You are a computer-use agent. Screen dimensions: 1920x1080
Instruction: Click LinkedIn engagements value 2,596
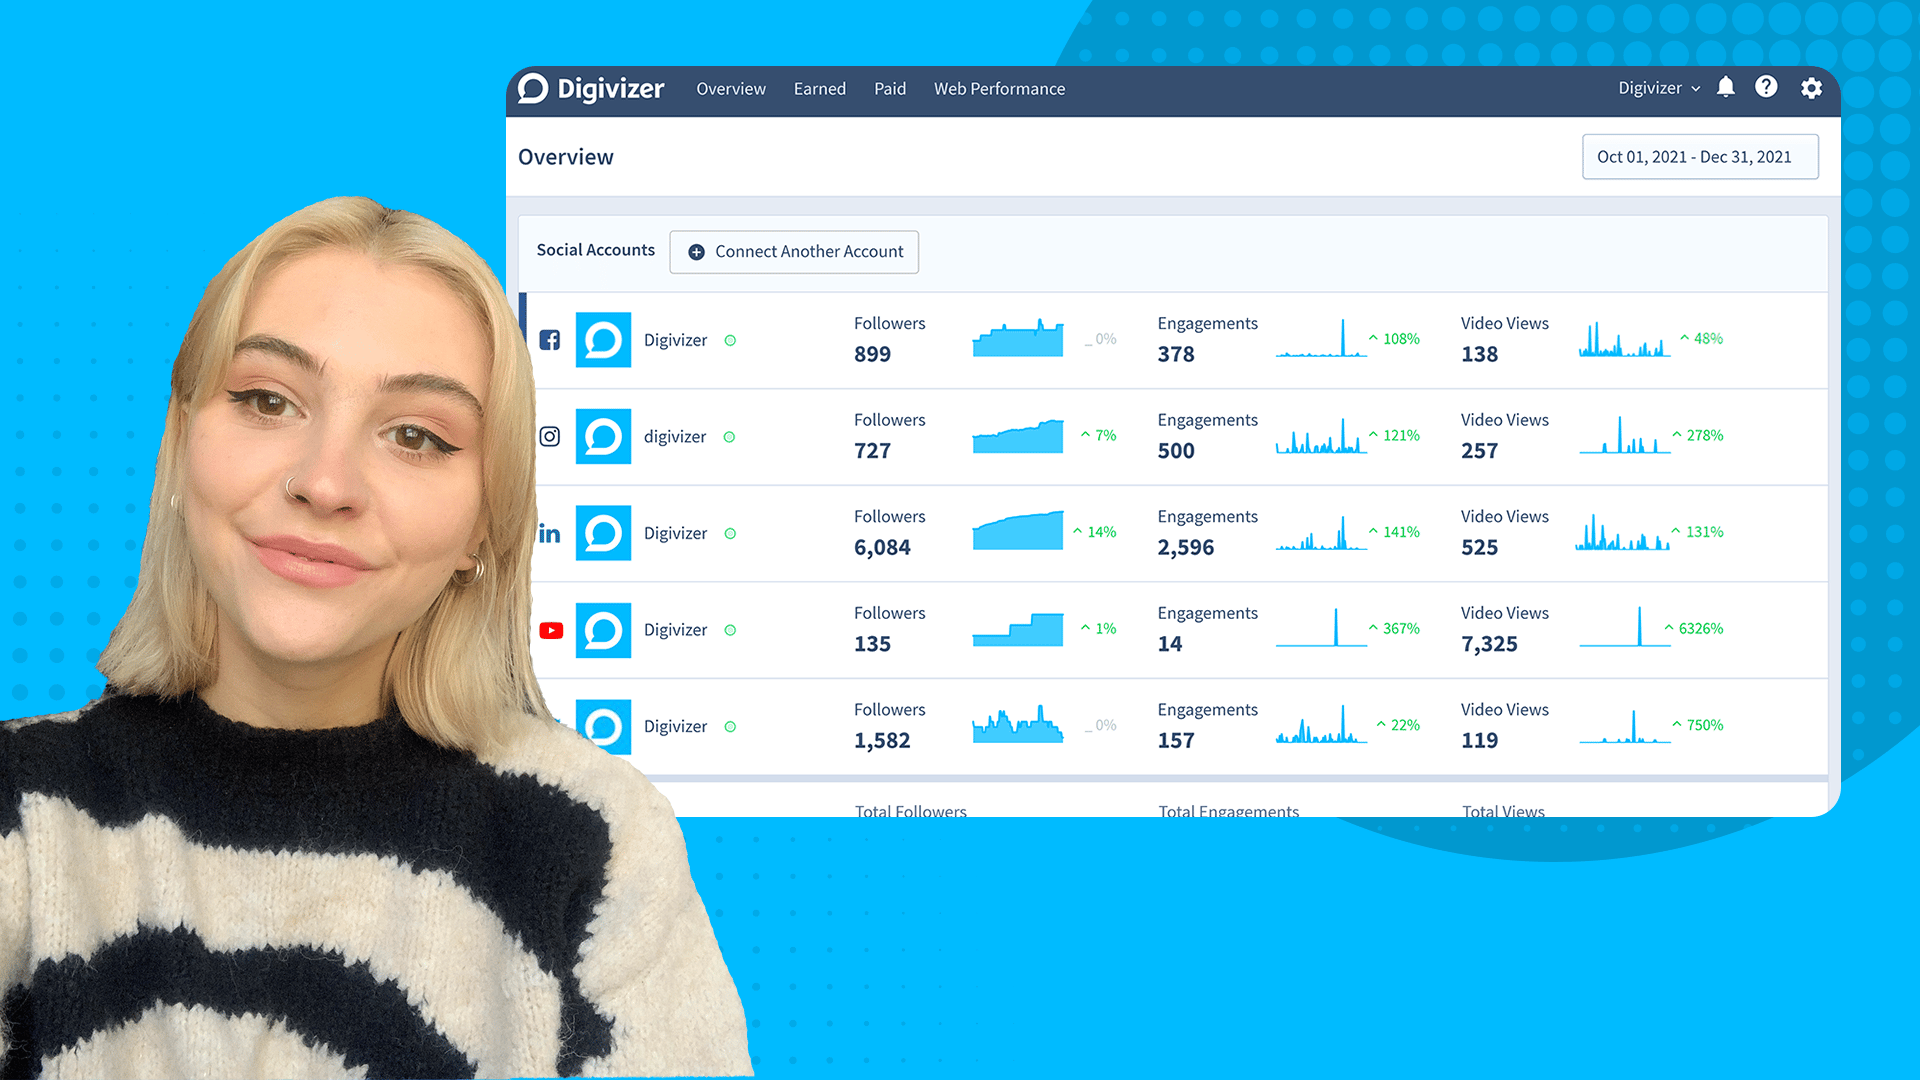1186,548
